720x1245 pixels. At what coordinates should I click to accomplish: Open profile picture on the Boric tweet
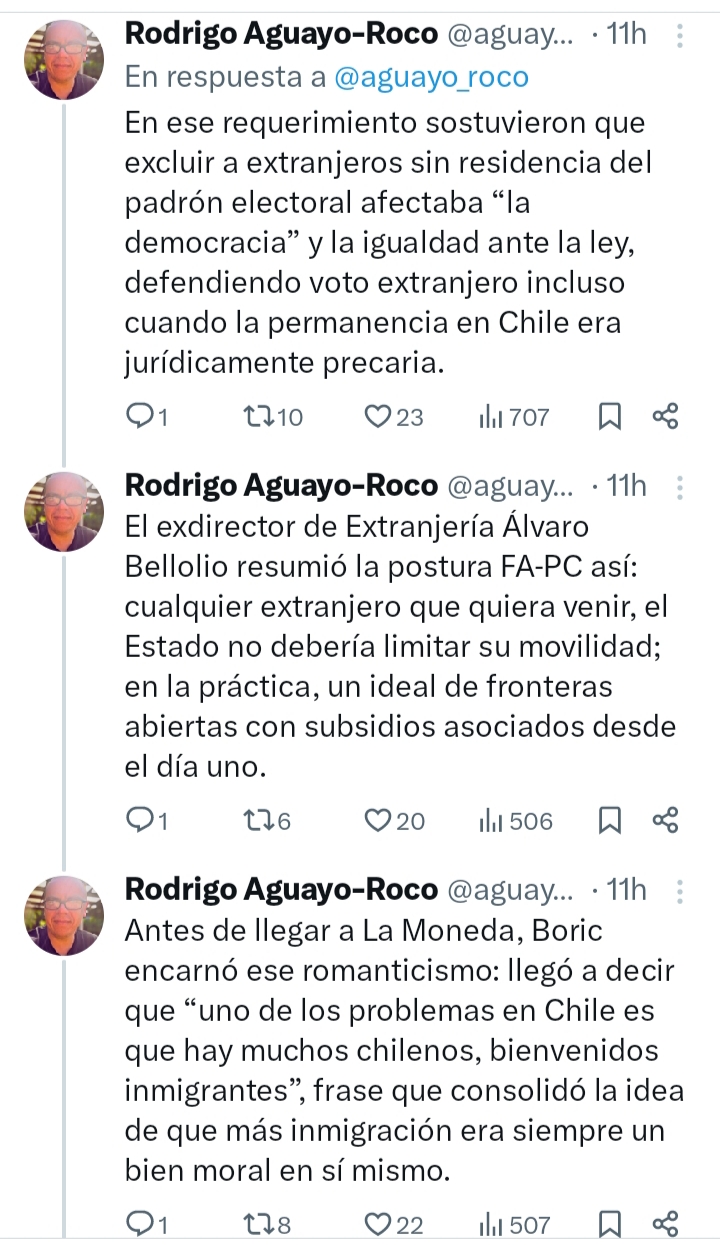(x=64, y=915)
